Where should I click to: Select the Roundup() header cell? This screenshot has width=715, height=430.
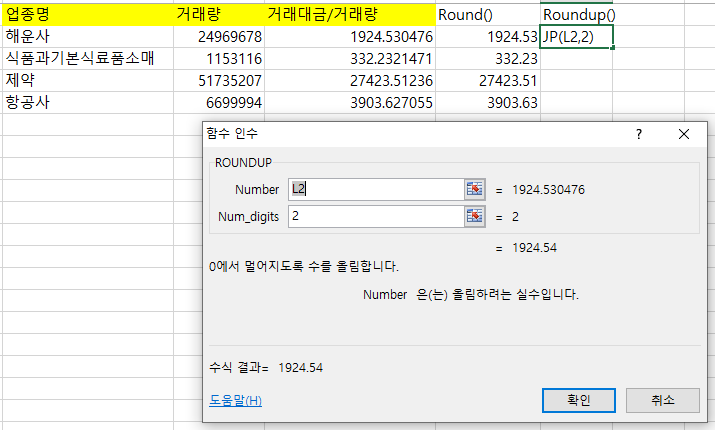(576, 15)
